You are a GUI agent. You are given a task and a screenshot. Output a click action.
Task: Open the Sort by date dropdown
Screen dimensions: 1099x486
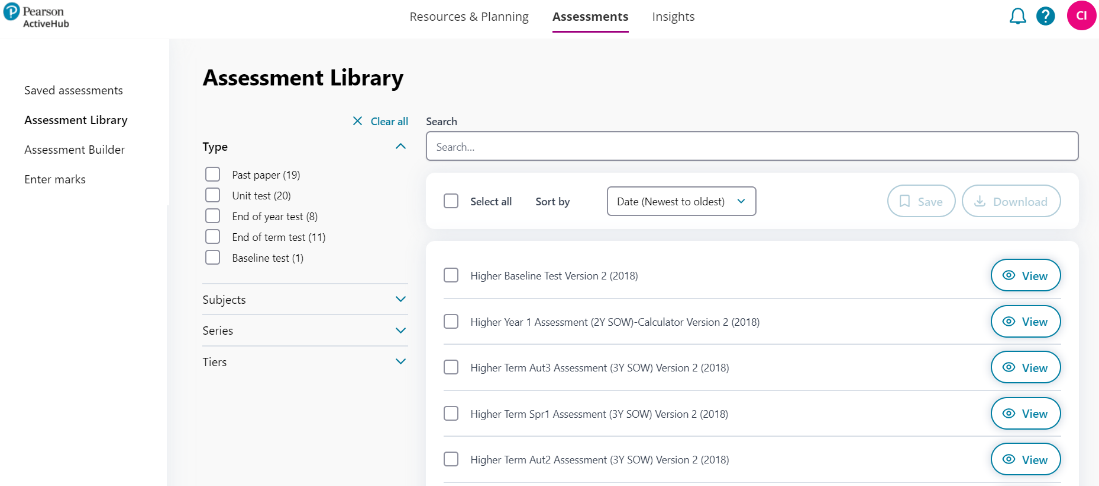[x=681, y=201]
